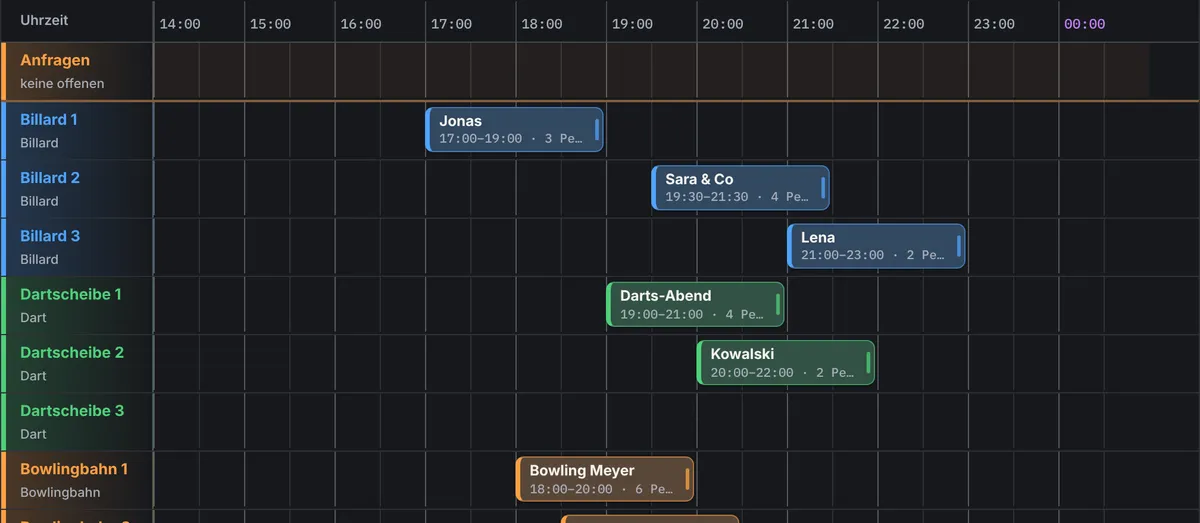The image size is (1200, 523).
Task: Click the 15:00 time header
Action: click(270, 24)
